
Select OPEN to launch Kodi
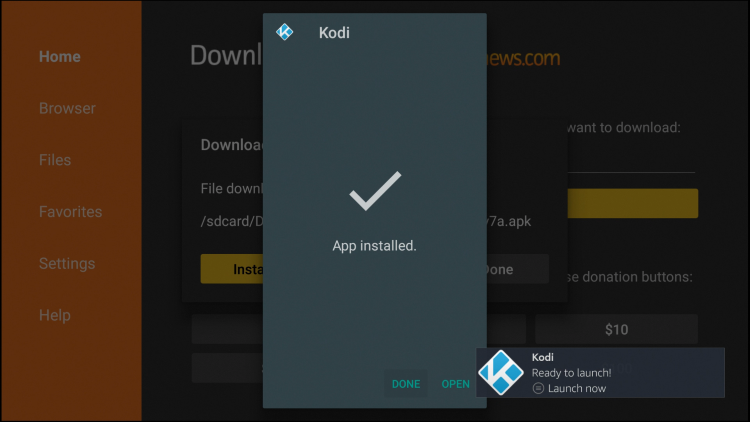455,384
